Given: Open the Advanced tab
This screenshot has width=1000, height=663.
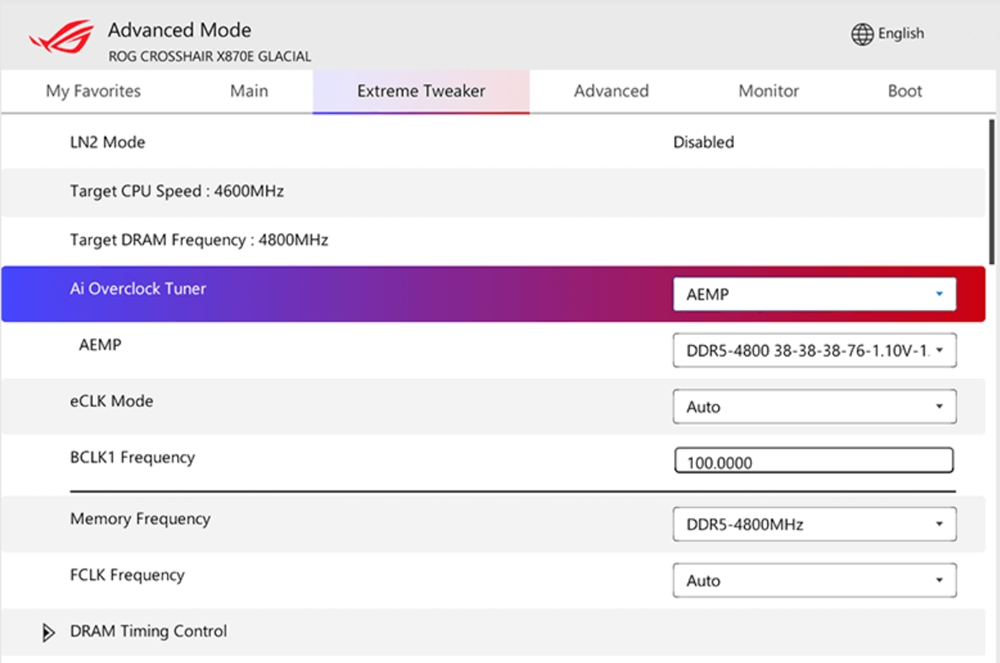Looking at the screenshot, I should pyautogui.click(x=611, y=91).
